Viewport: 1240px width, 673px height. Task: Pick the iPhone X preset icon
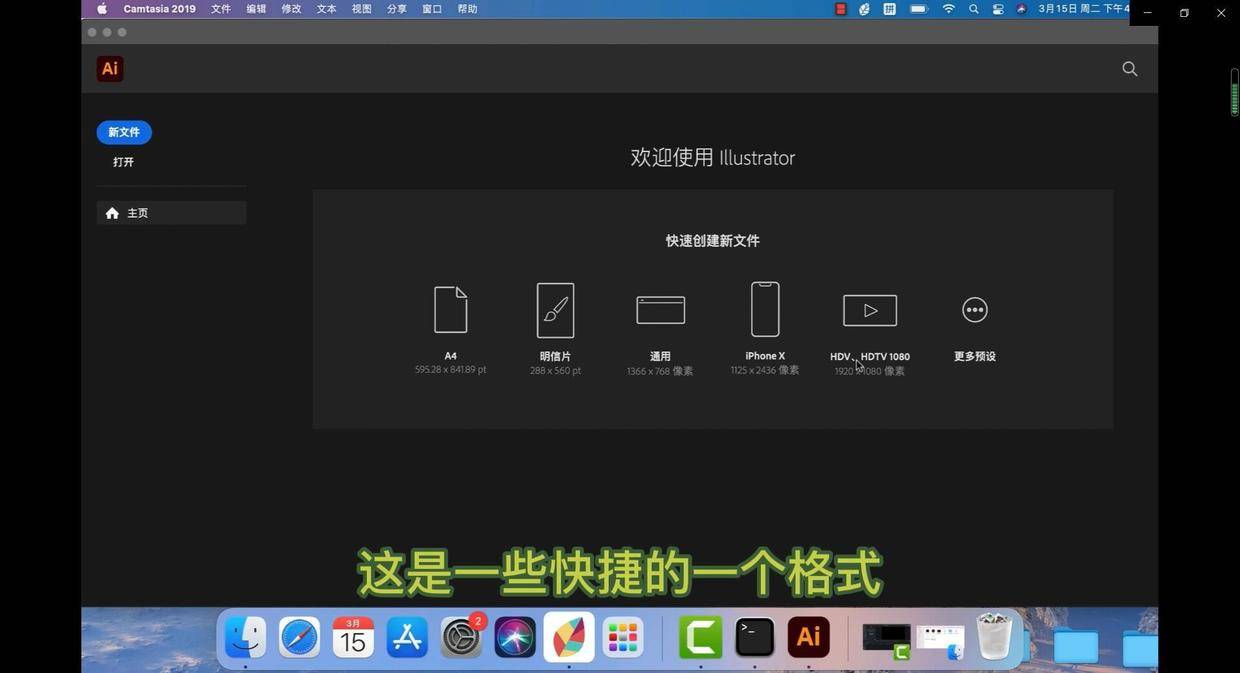tap(765, 309)
